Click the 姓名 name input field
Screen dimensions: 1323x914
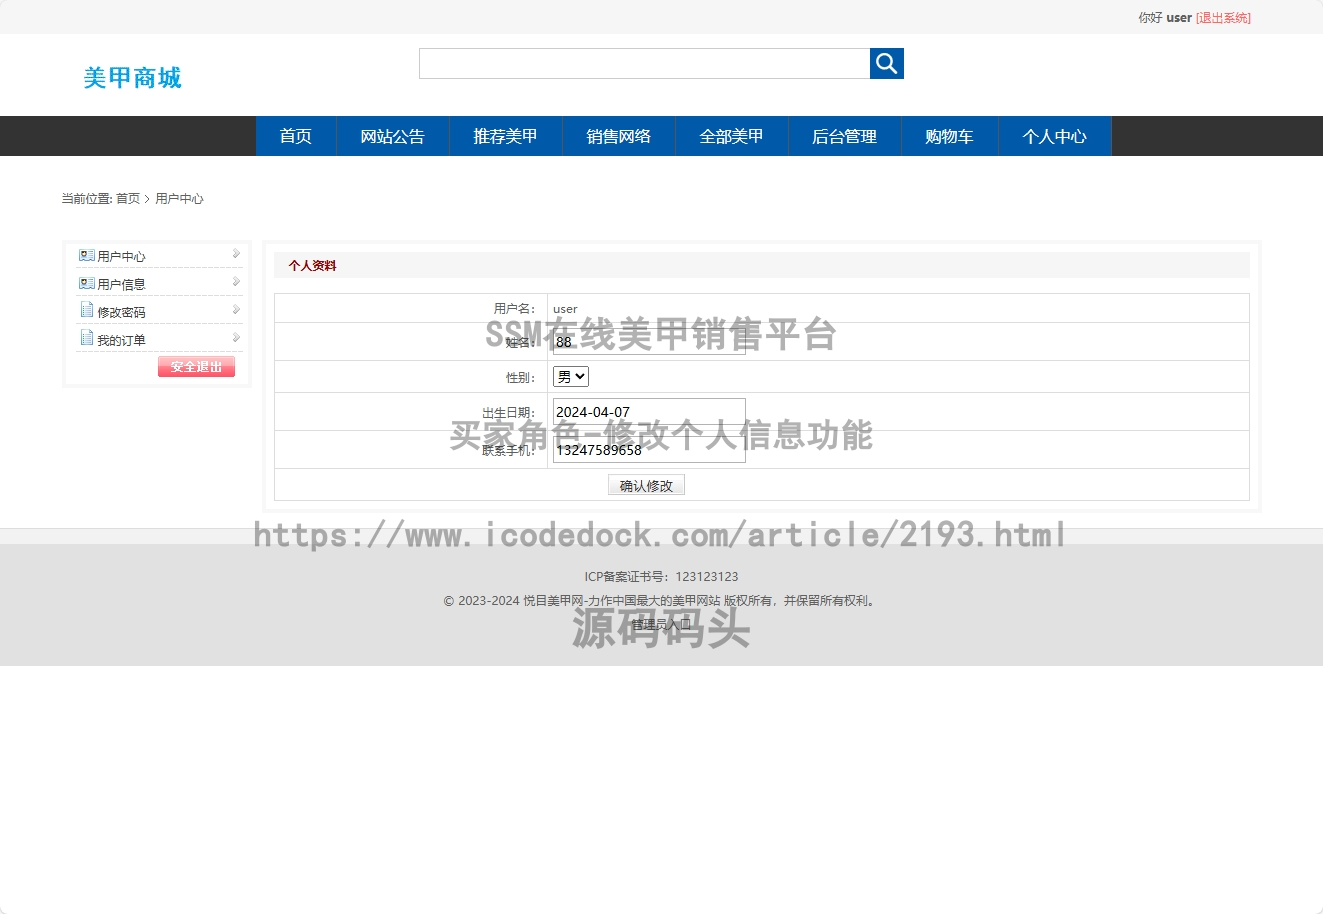point(649,342)
